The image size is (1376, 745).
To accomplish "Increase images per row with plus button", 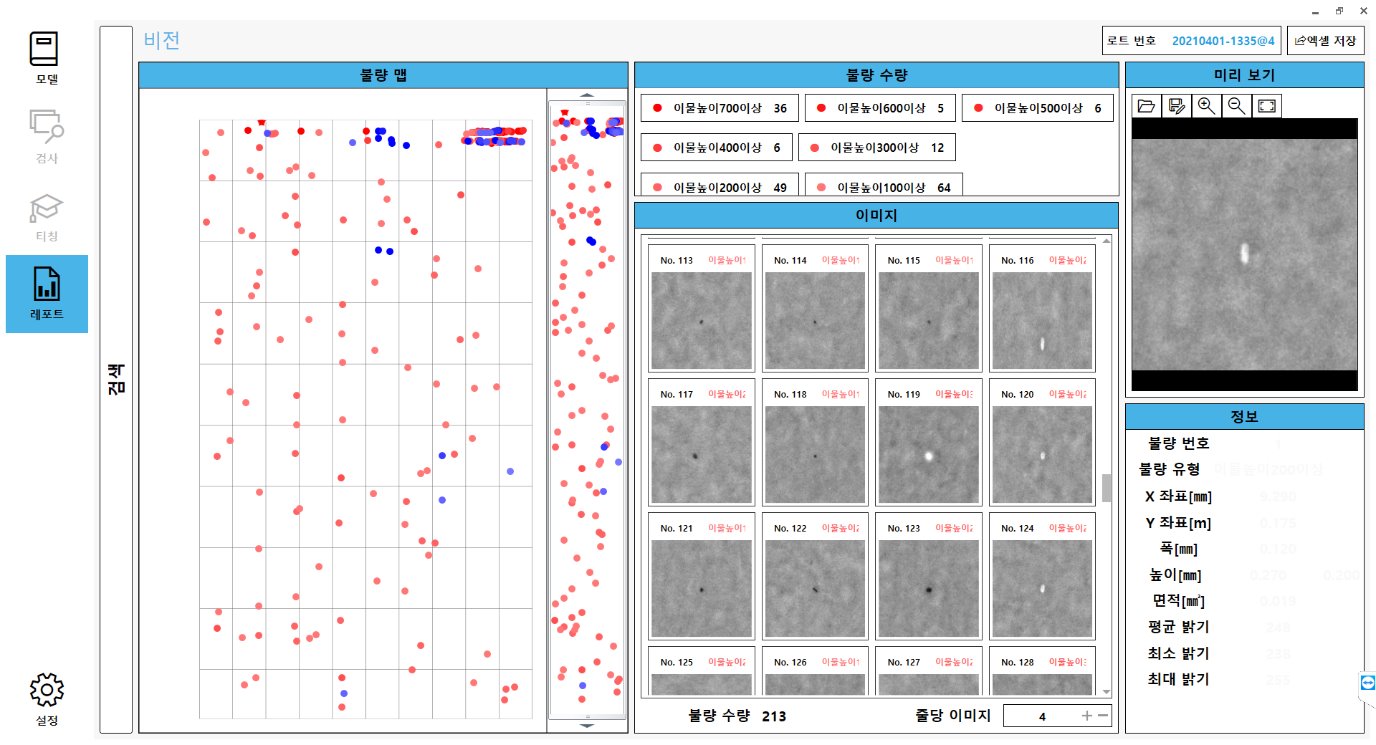I will pyautogui.click(x=1086, y=716).
